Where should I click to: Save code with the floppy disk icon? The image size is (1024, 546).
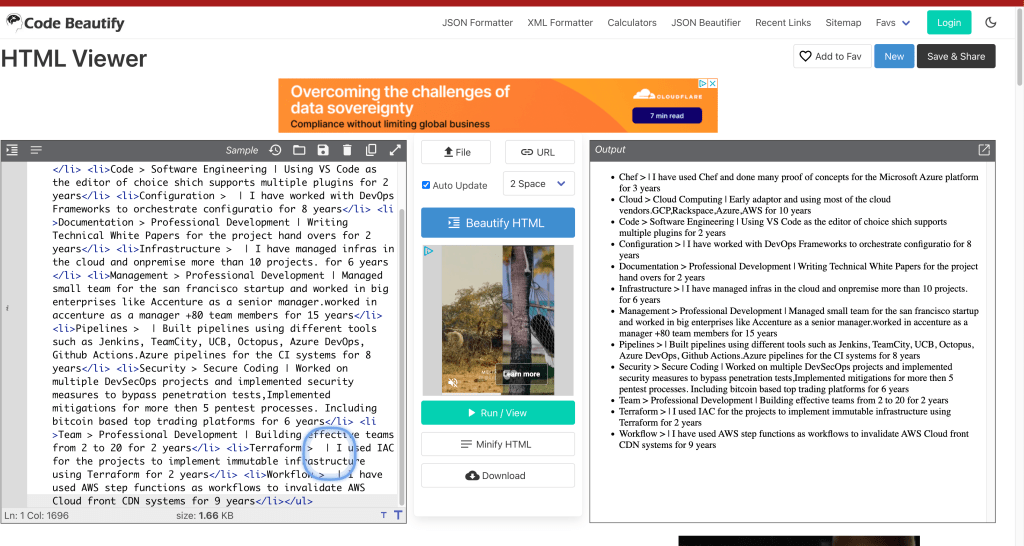[323, 150]
